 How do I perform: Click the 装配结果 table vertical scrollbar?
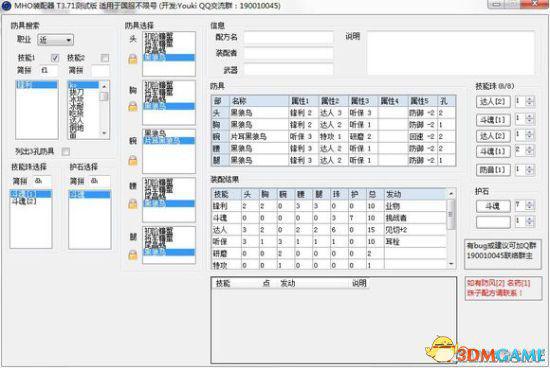(451, 228)
